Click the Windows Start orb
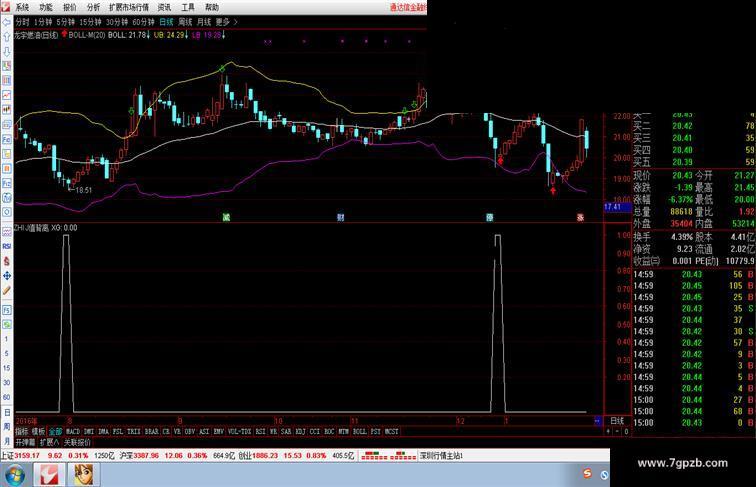Viewport: 756px width, 487px height. (x=14, y=474)
